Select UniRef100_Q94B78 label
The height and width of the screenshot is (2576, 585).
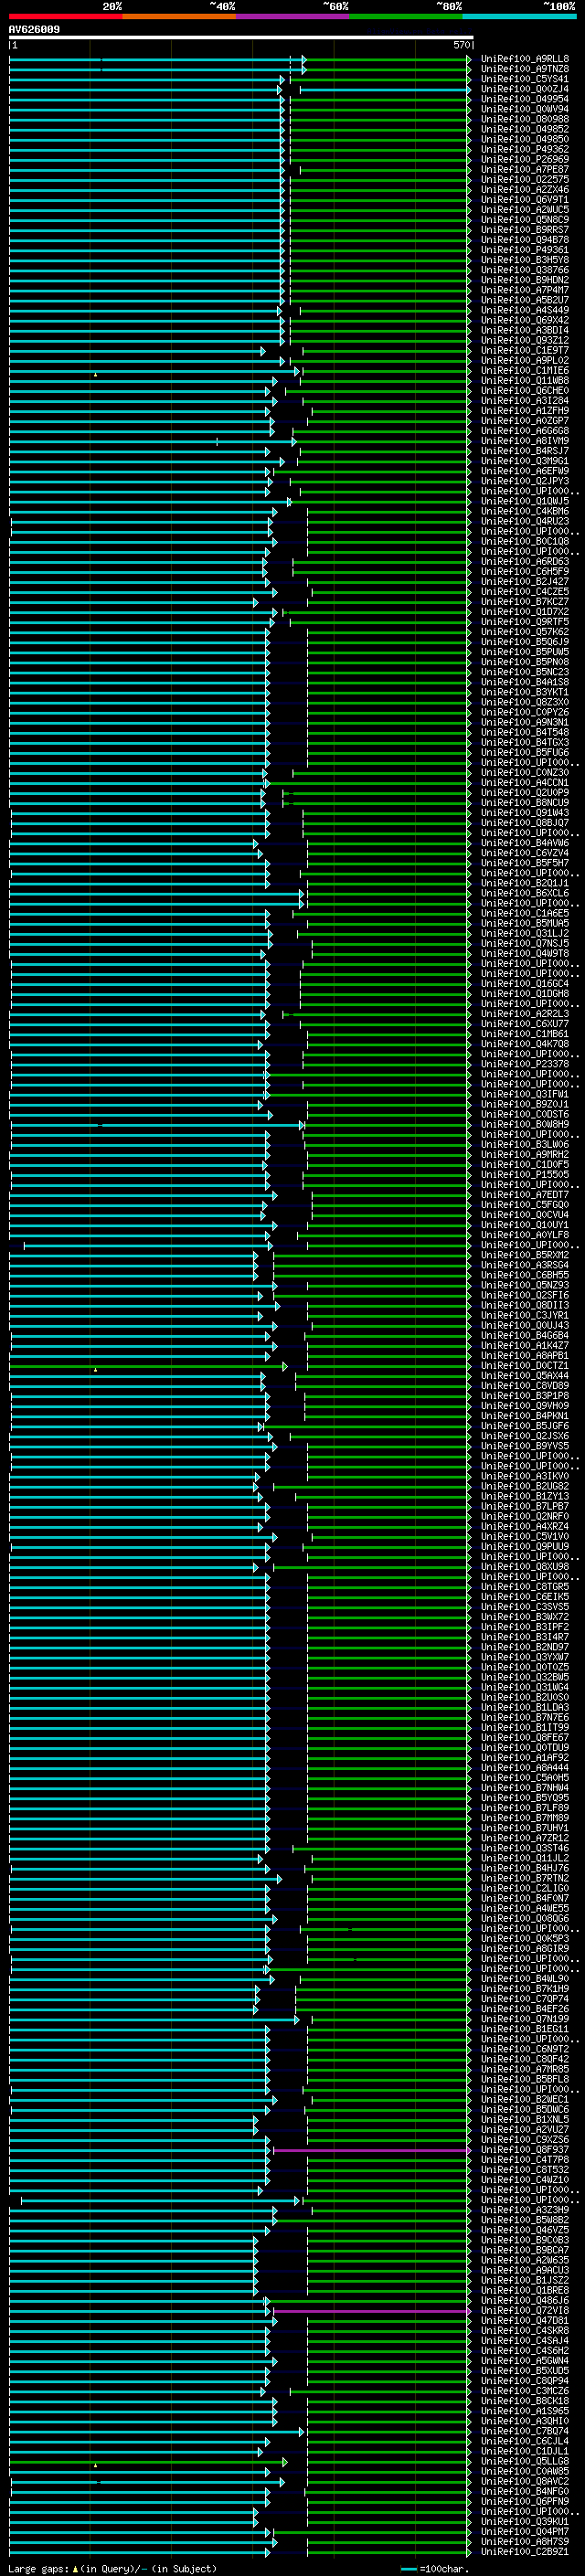[525, 240]
